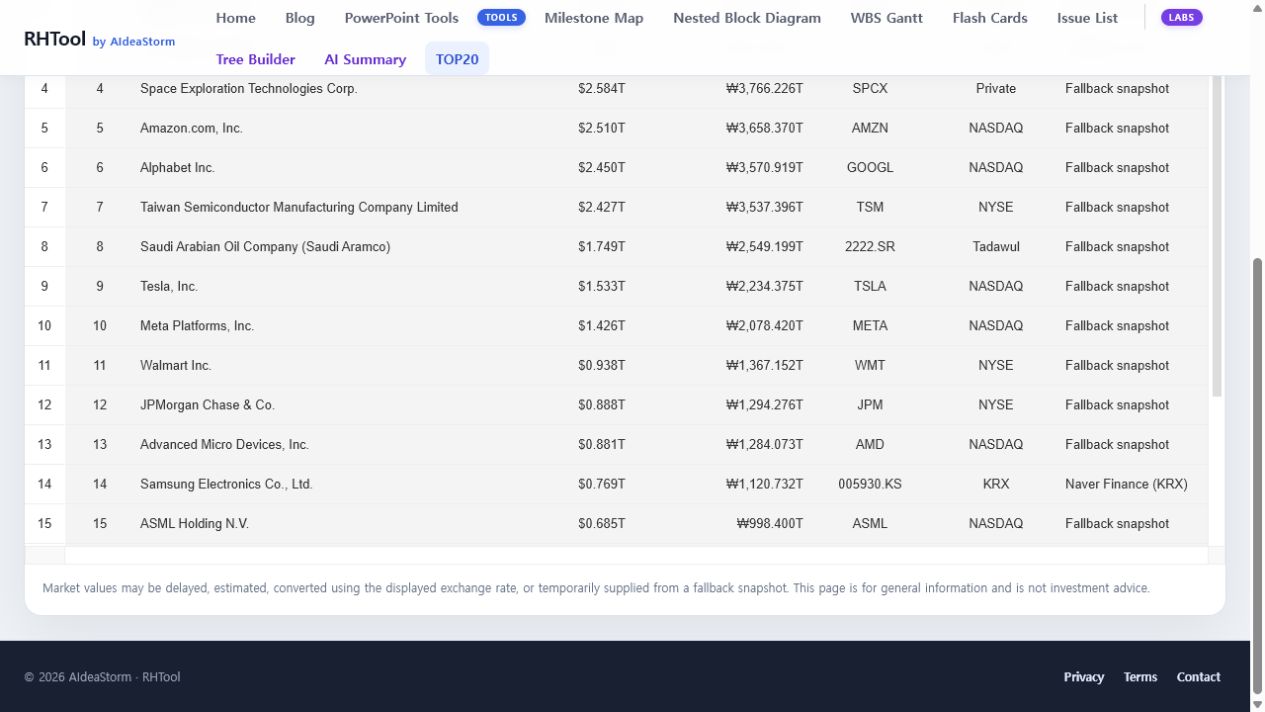
Task: Click the TOOLS badge in navbar
Action: (x=501, y=17)
